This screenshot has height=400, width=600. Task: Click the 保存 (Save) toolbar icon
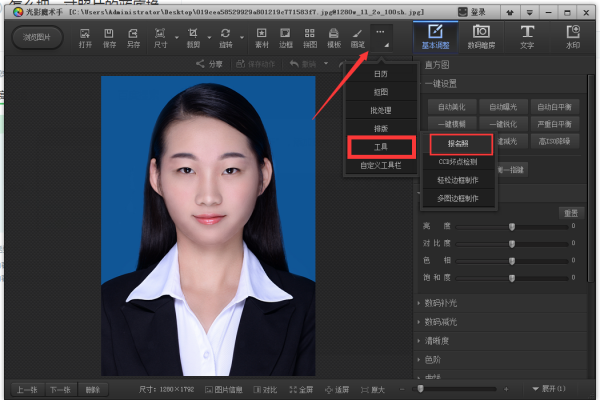[x=109, y=38]
